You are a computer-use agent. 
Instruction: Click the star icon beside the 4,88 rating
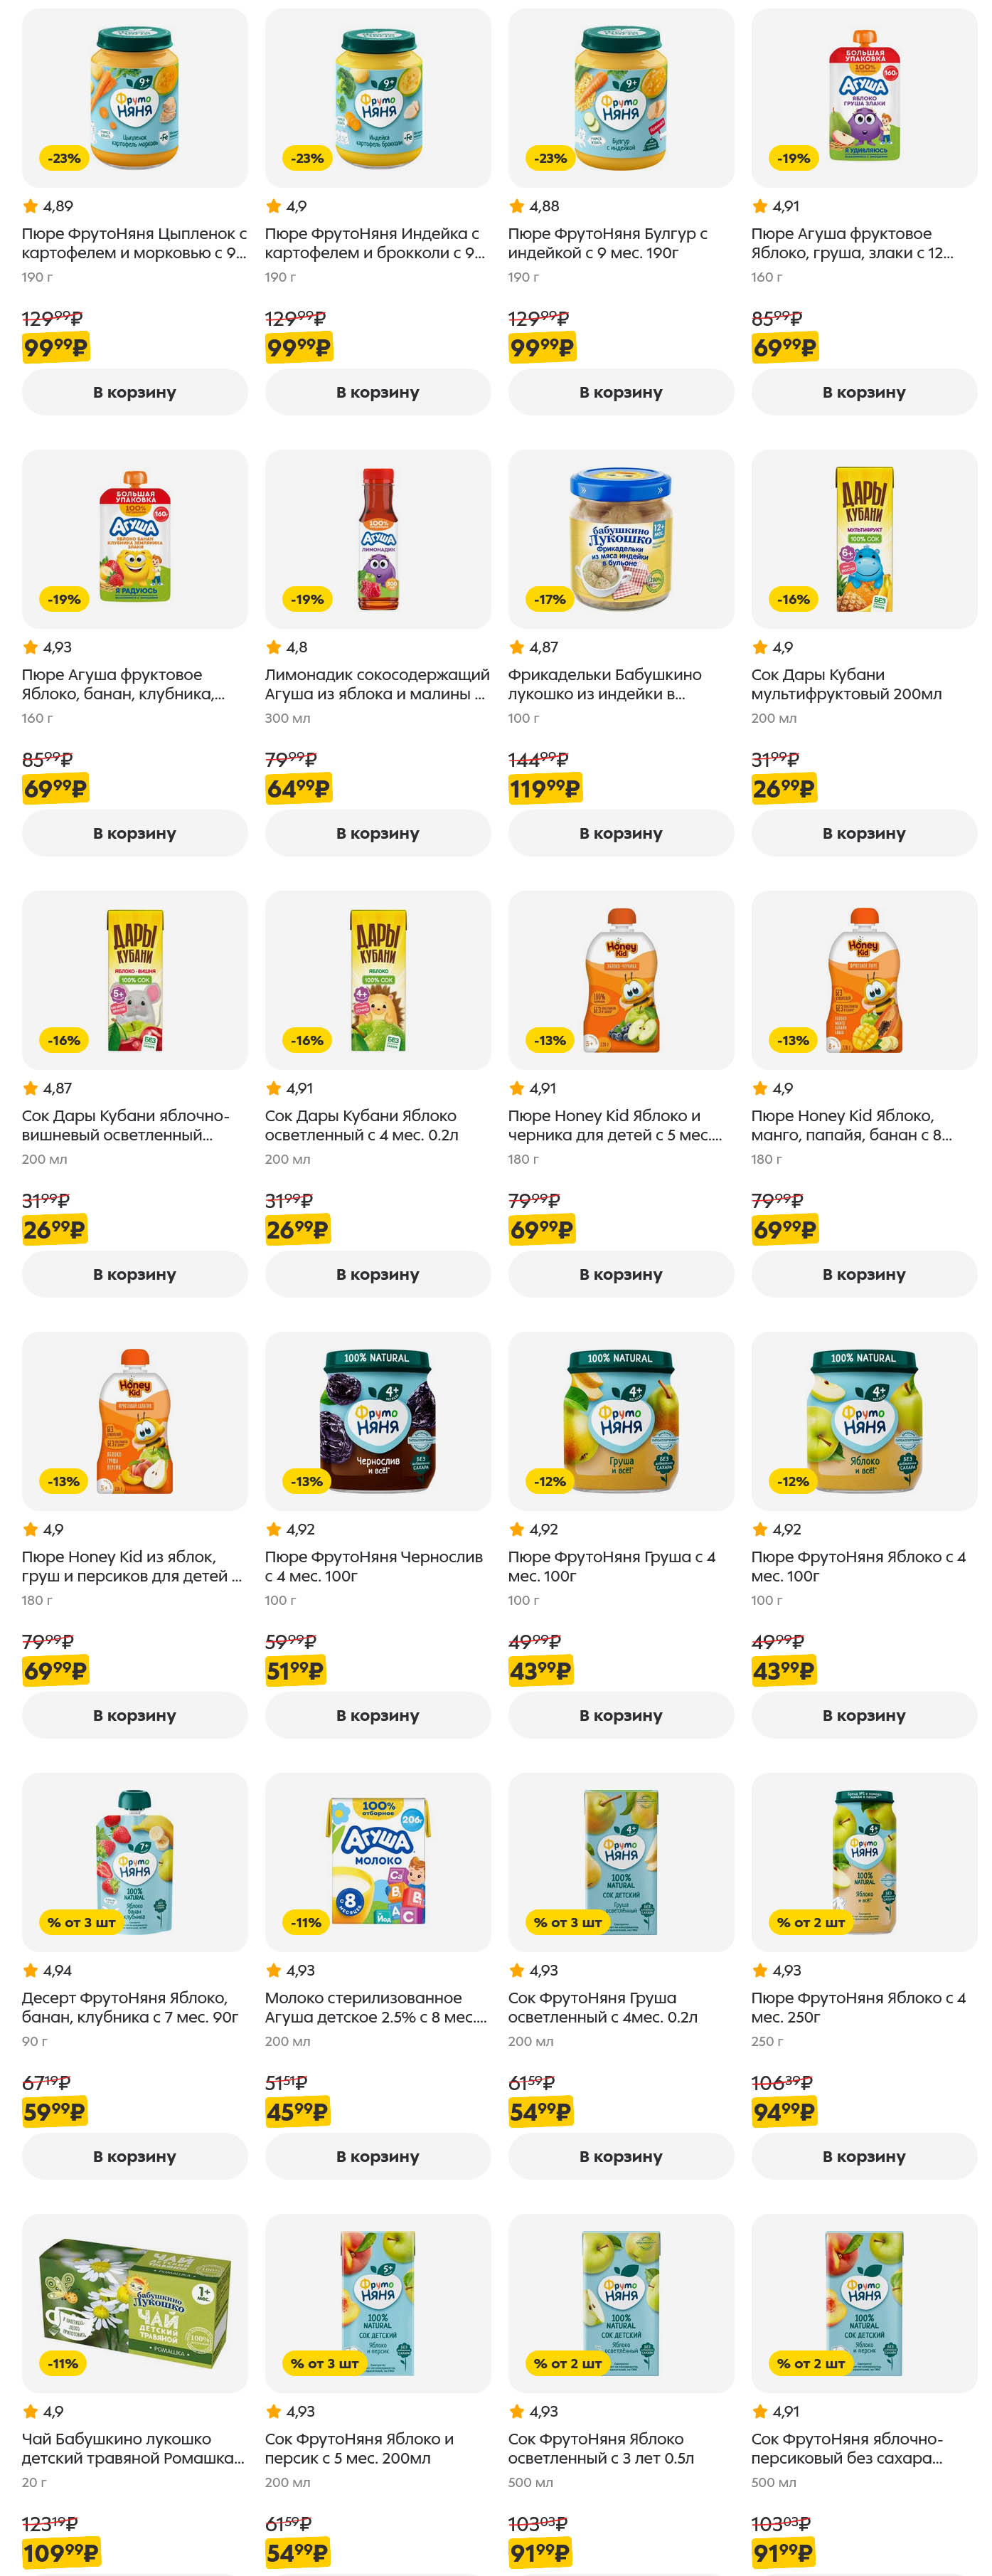click(516, 206)
